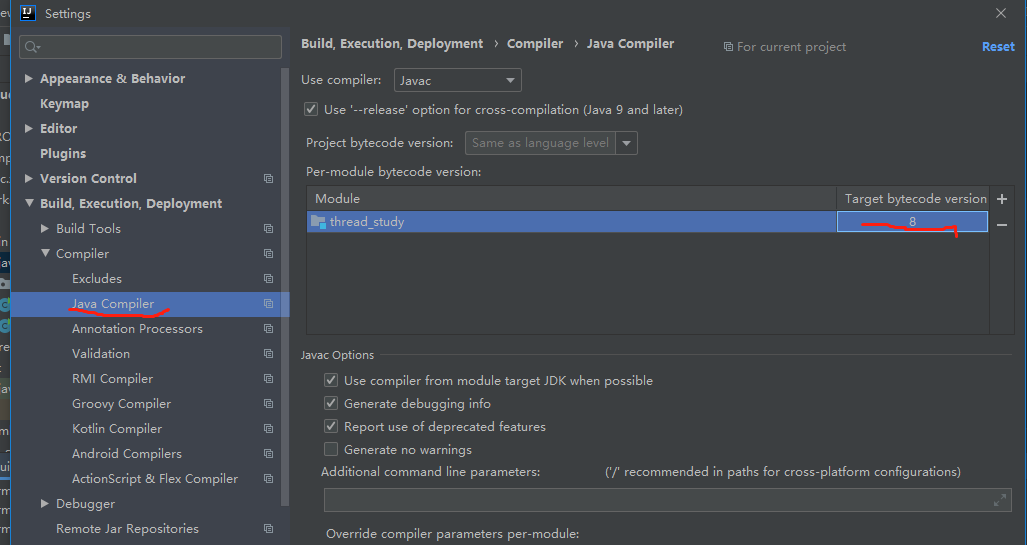
Task: Open Annotation Processors settings page
Action: (x=138, y=329)
